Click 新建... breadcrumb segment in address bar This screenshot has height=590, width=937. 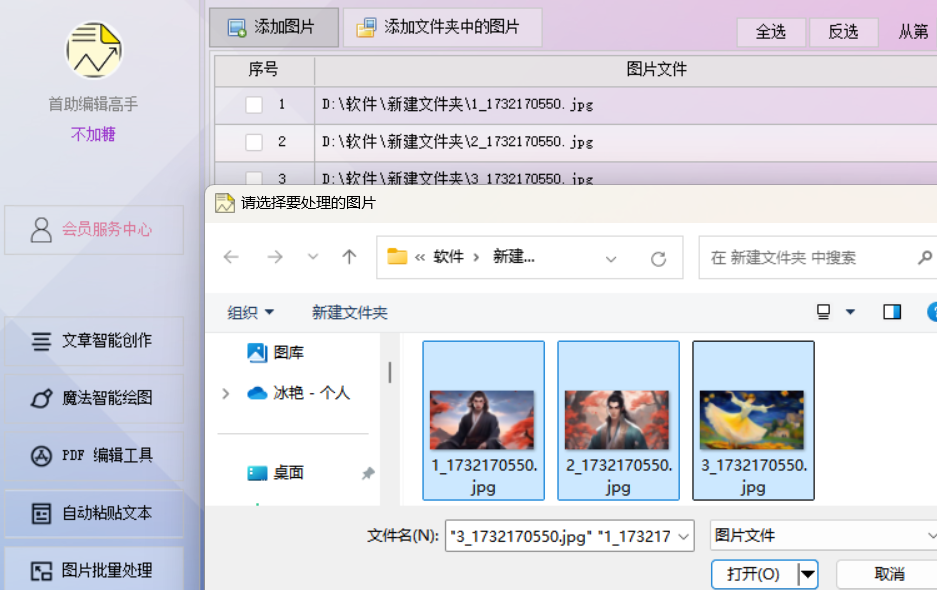coord(514,257)
